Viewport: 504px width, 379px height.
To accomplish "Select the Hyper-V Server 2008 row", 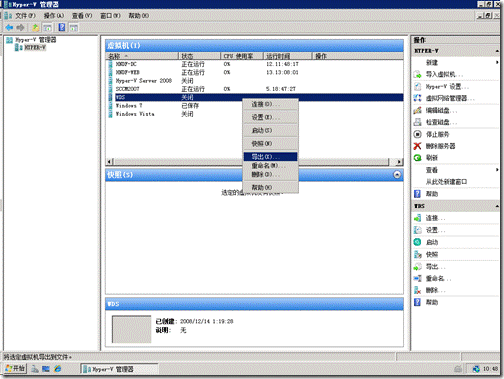I will (x=255, y=81).
